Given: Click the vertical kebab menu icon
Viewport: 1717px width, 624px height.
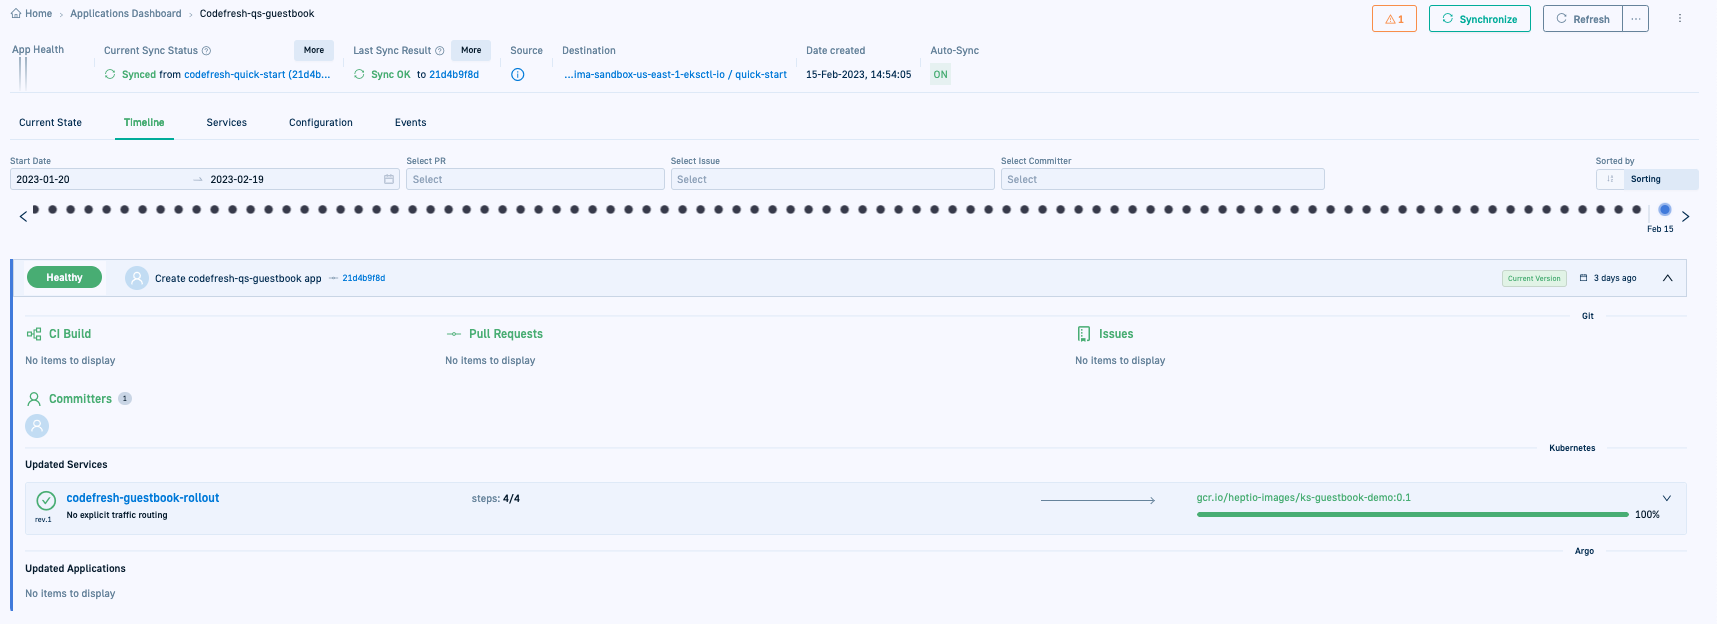Looking at the screenshot, I should click(1680, 19).
